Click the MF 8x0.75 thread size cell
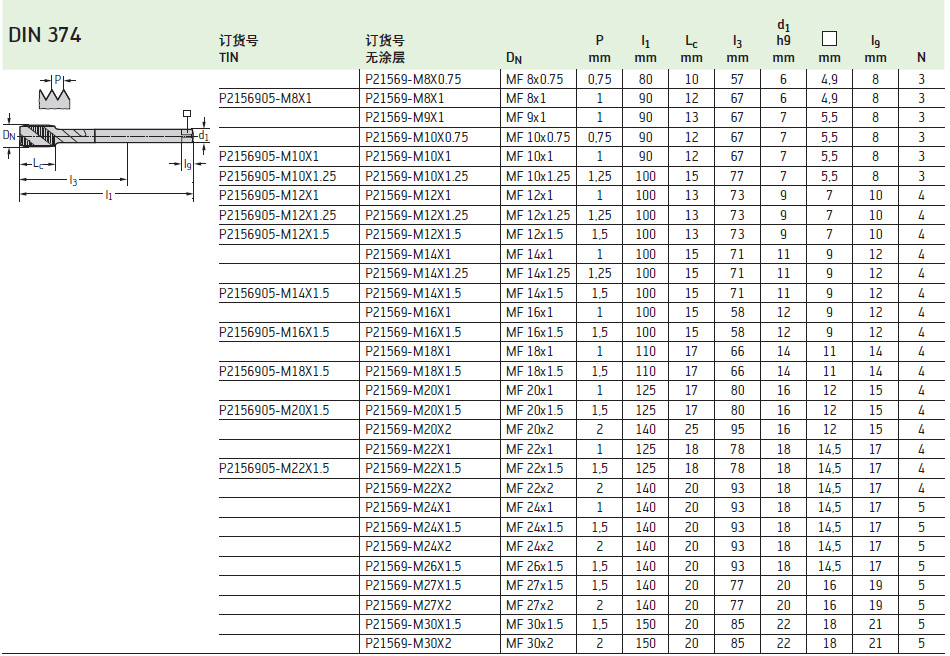 pyautogui.click(x=535, y=79)
